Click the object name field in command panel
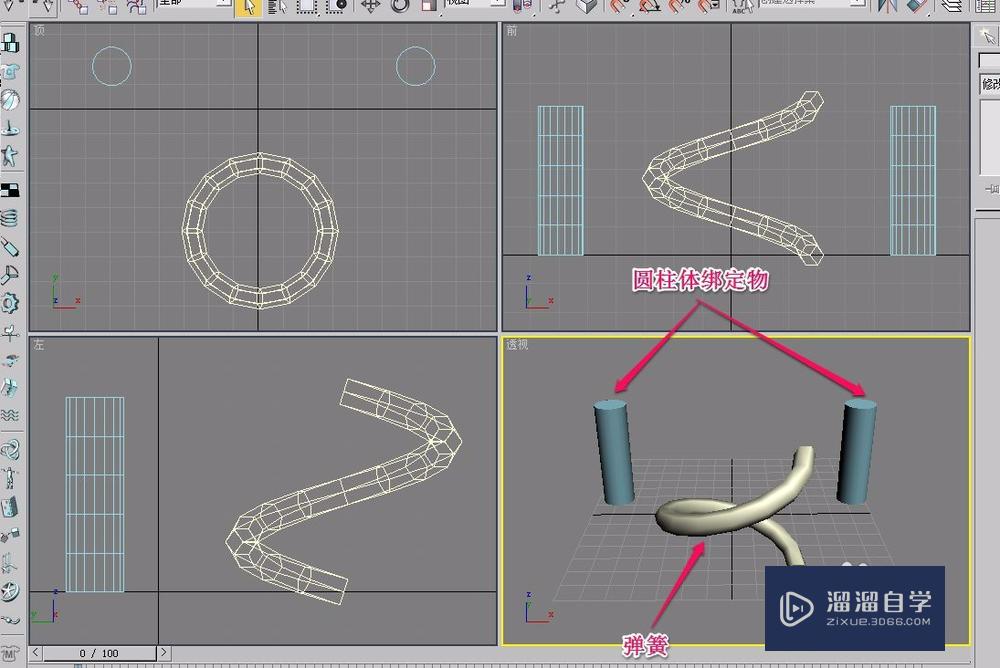 point(990,60)
